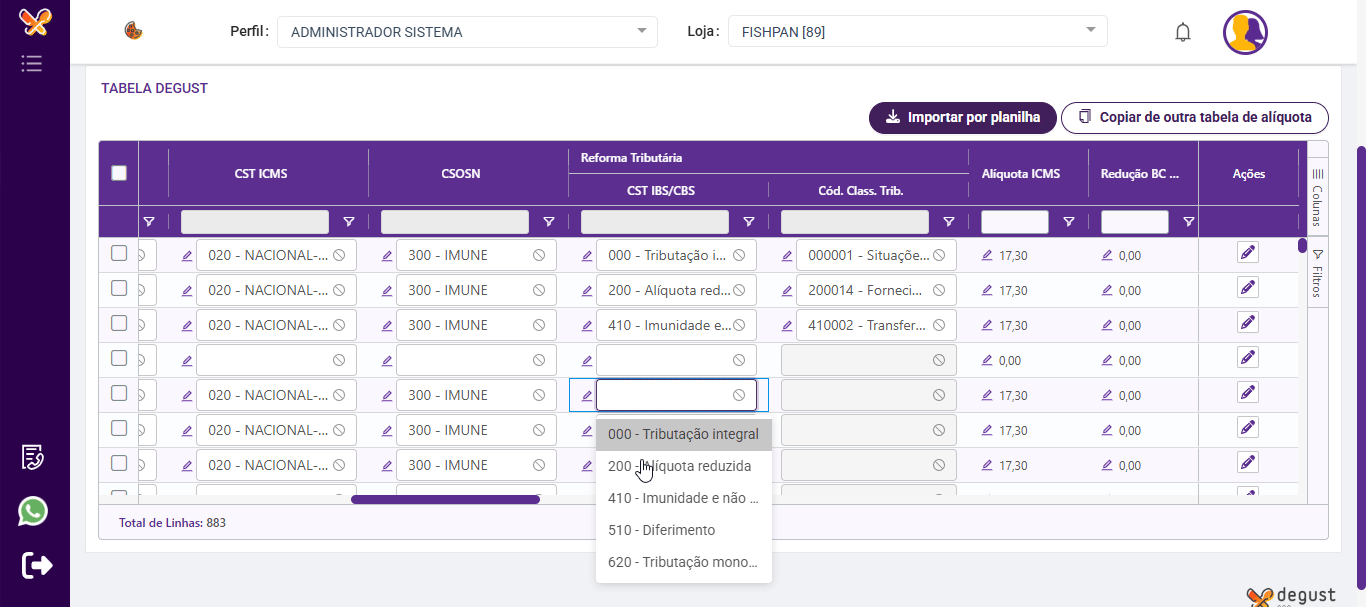Image resolution: width=1366 pixels, height=607 pixels.
Task: Click the table's horizontal scrollbar
Action: [x=445, y=499]
